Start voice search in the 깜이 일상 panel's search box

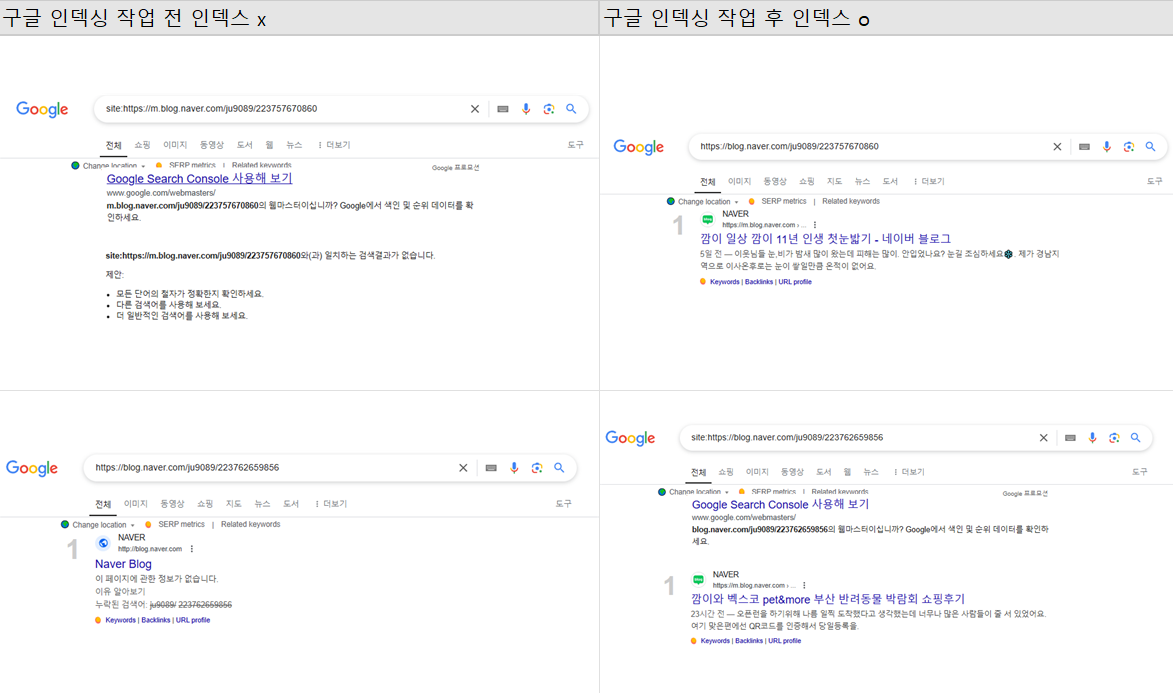tap(1106, 147)
